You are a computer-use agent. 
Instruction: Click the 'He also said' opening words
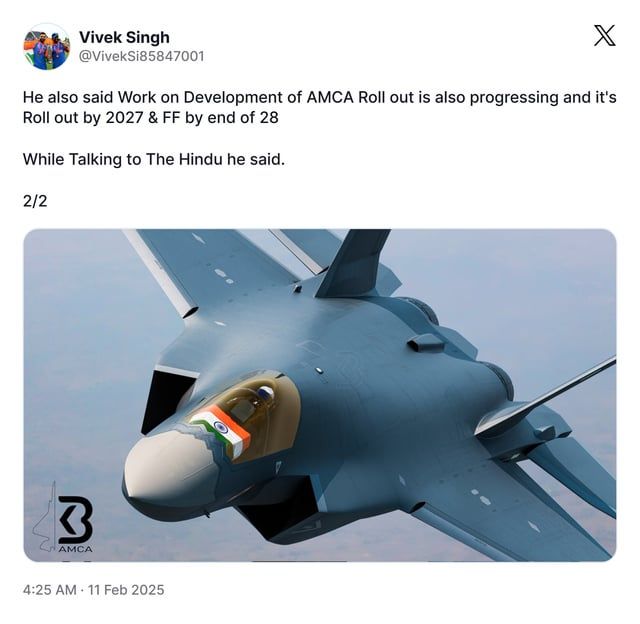68,97
